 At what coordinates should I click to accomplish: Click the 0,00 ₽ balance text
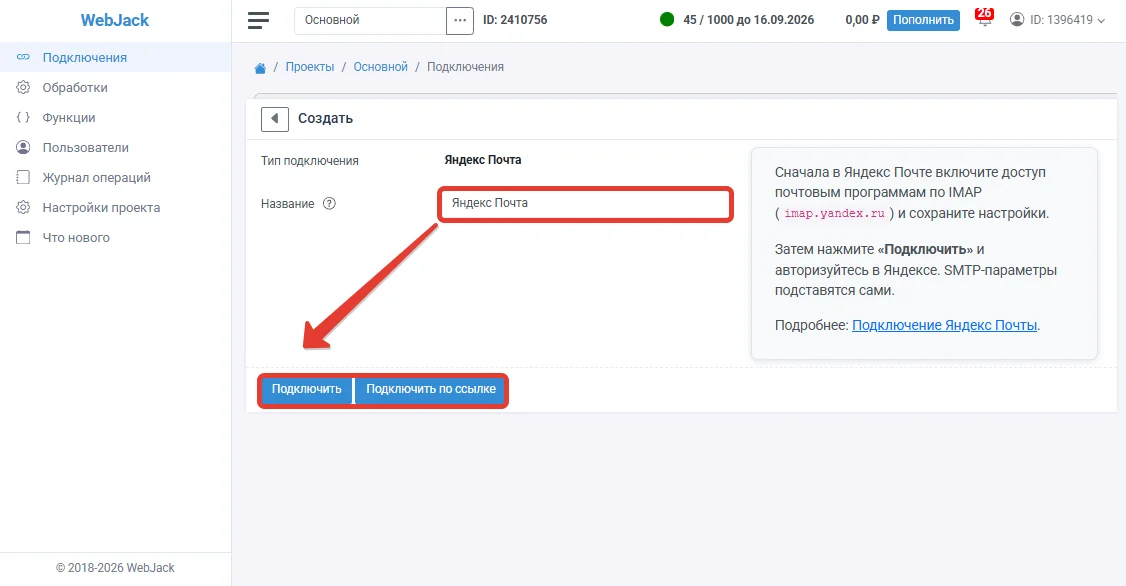pyautogui.click(x=862, y=20)
